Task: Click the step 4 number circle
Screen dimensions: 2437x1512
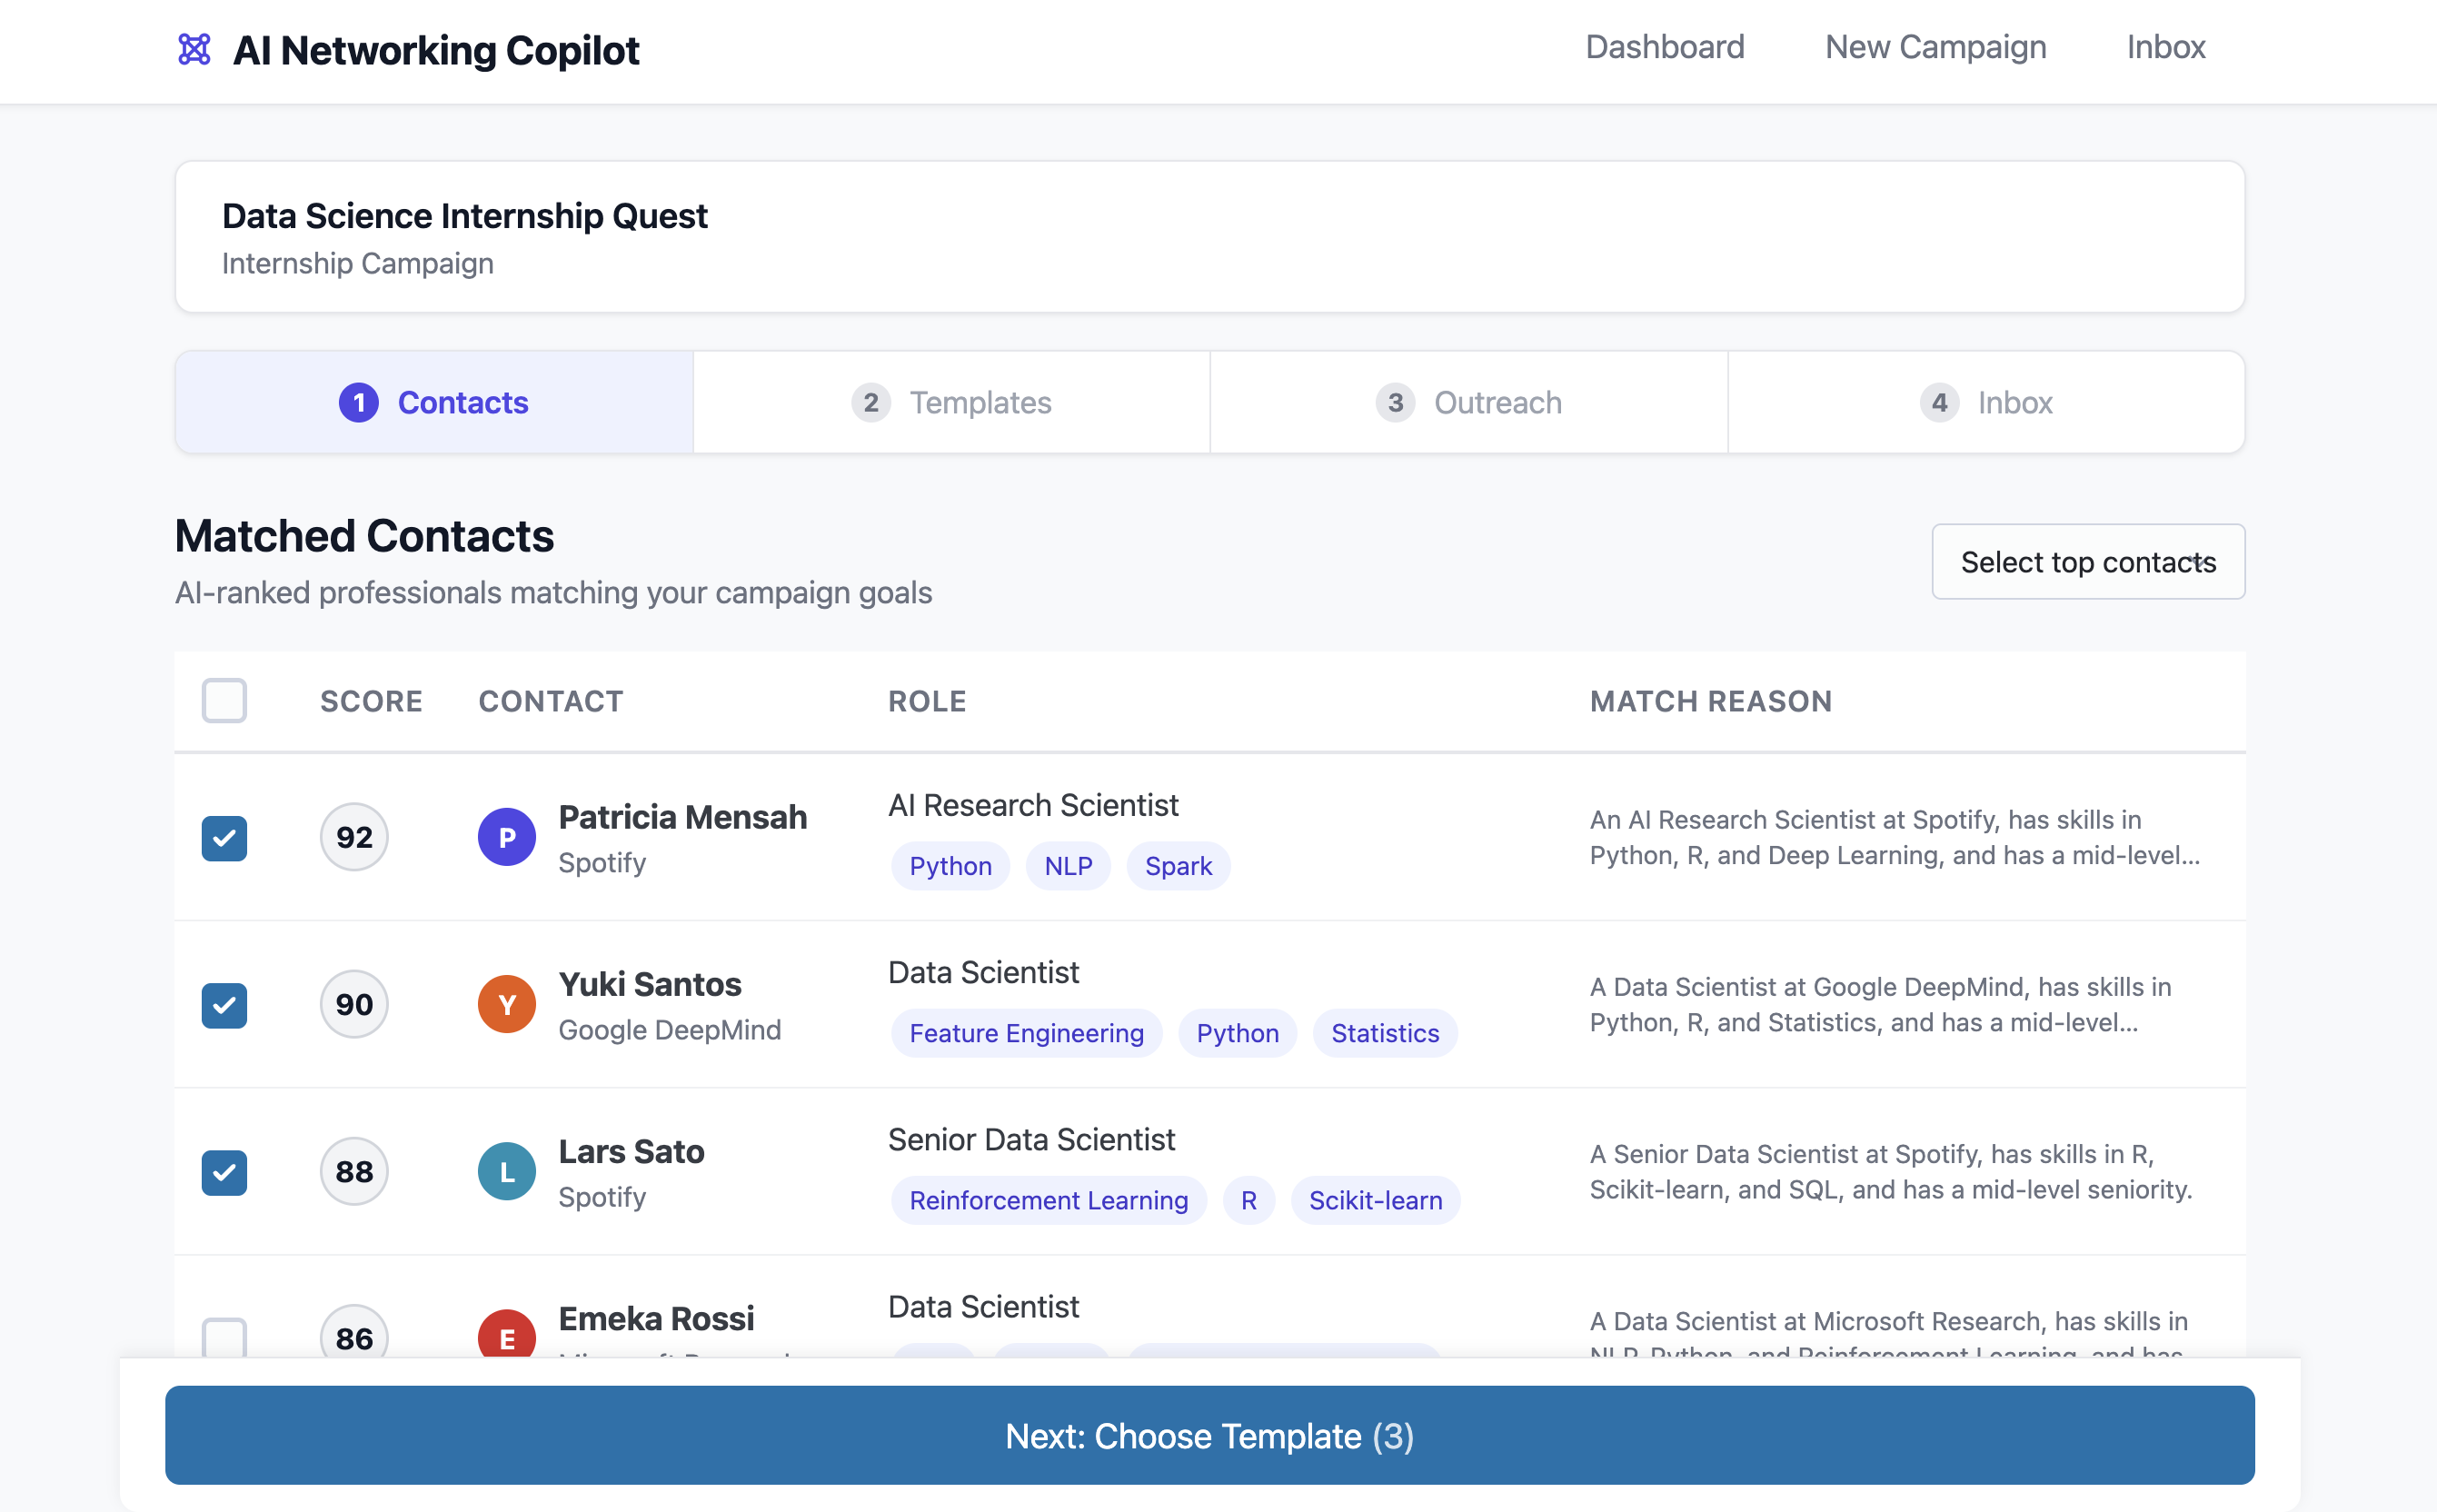Action: [x=1939, y=402]
